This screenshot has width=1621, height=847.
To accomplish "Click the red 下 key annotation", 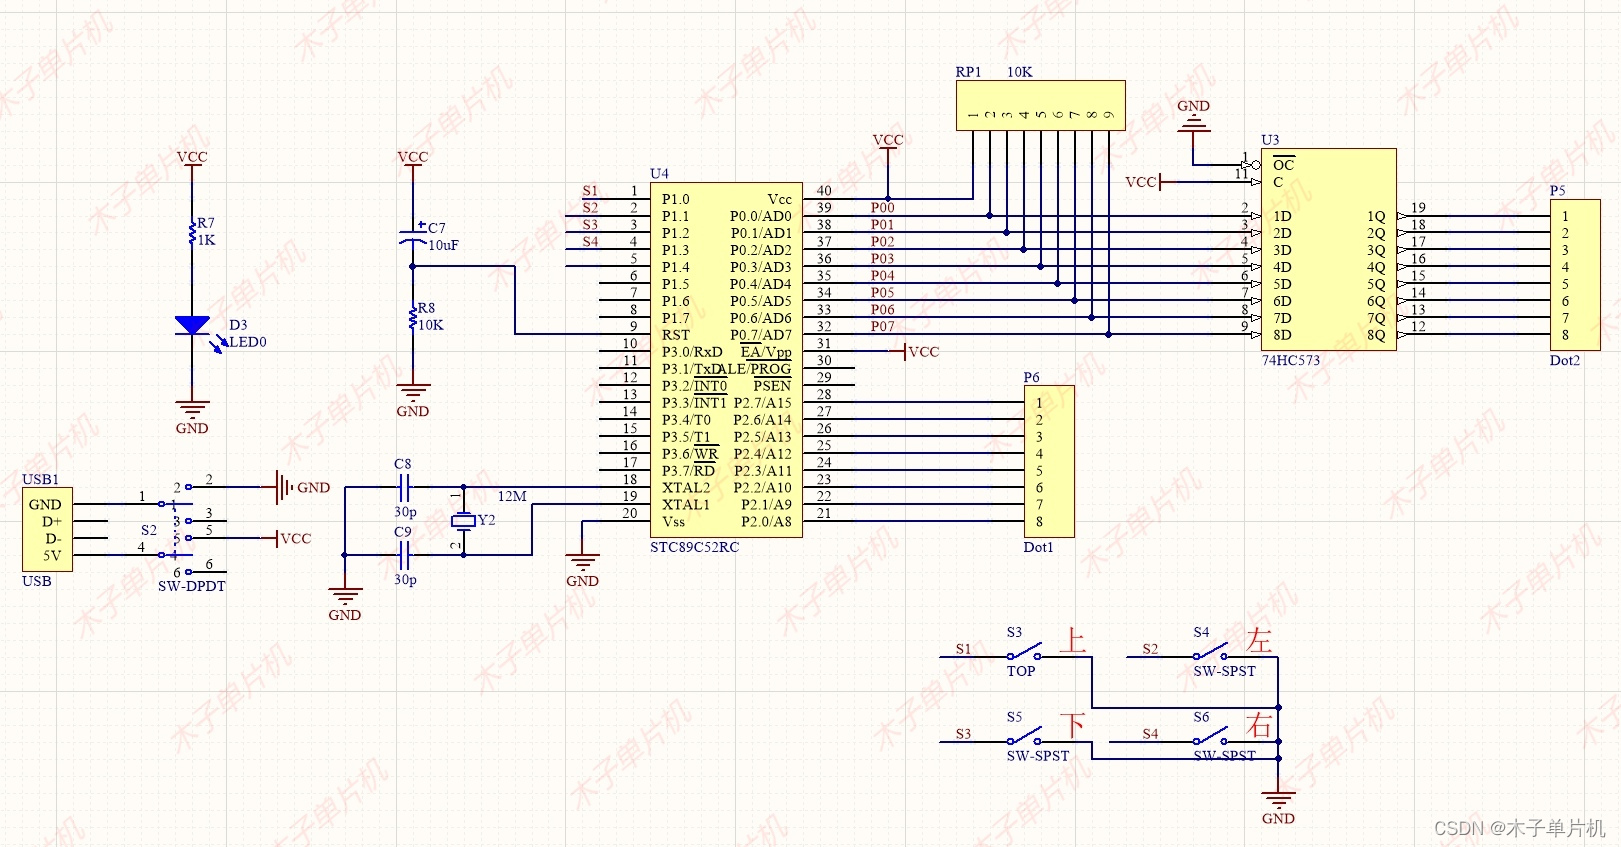I will click(1073, 725).
